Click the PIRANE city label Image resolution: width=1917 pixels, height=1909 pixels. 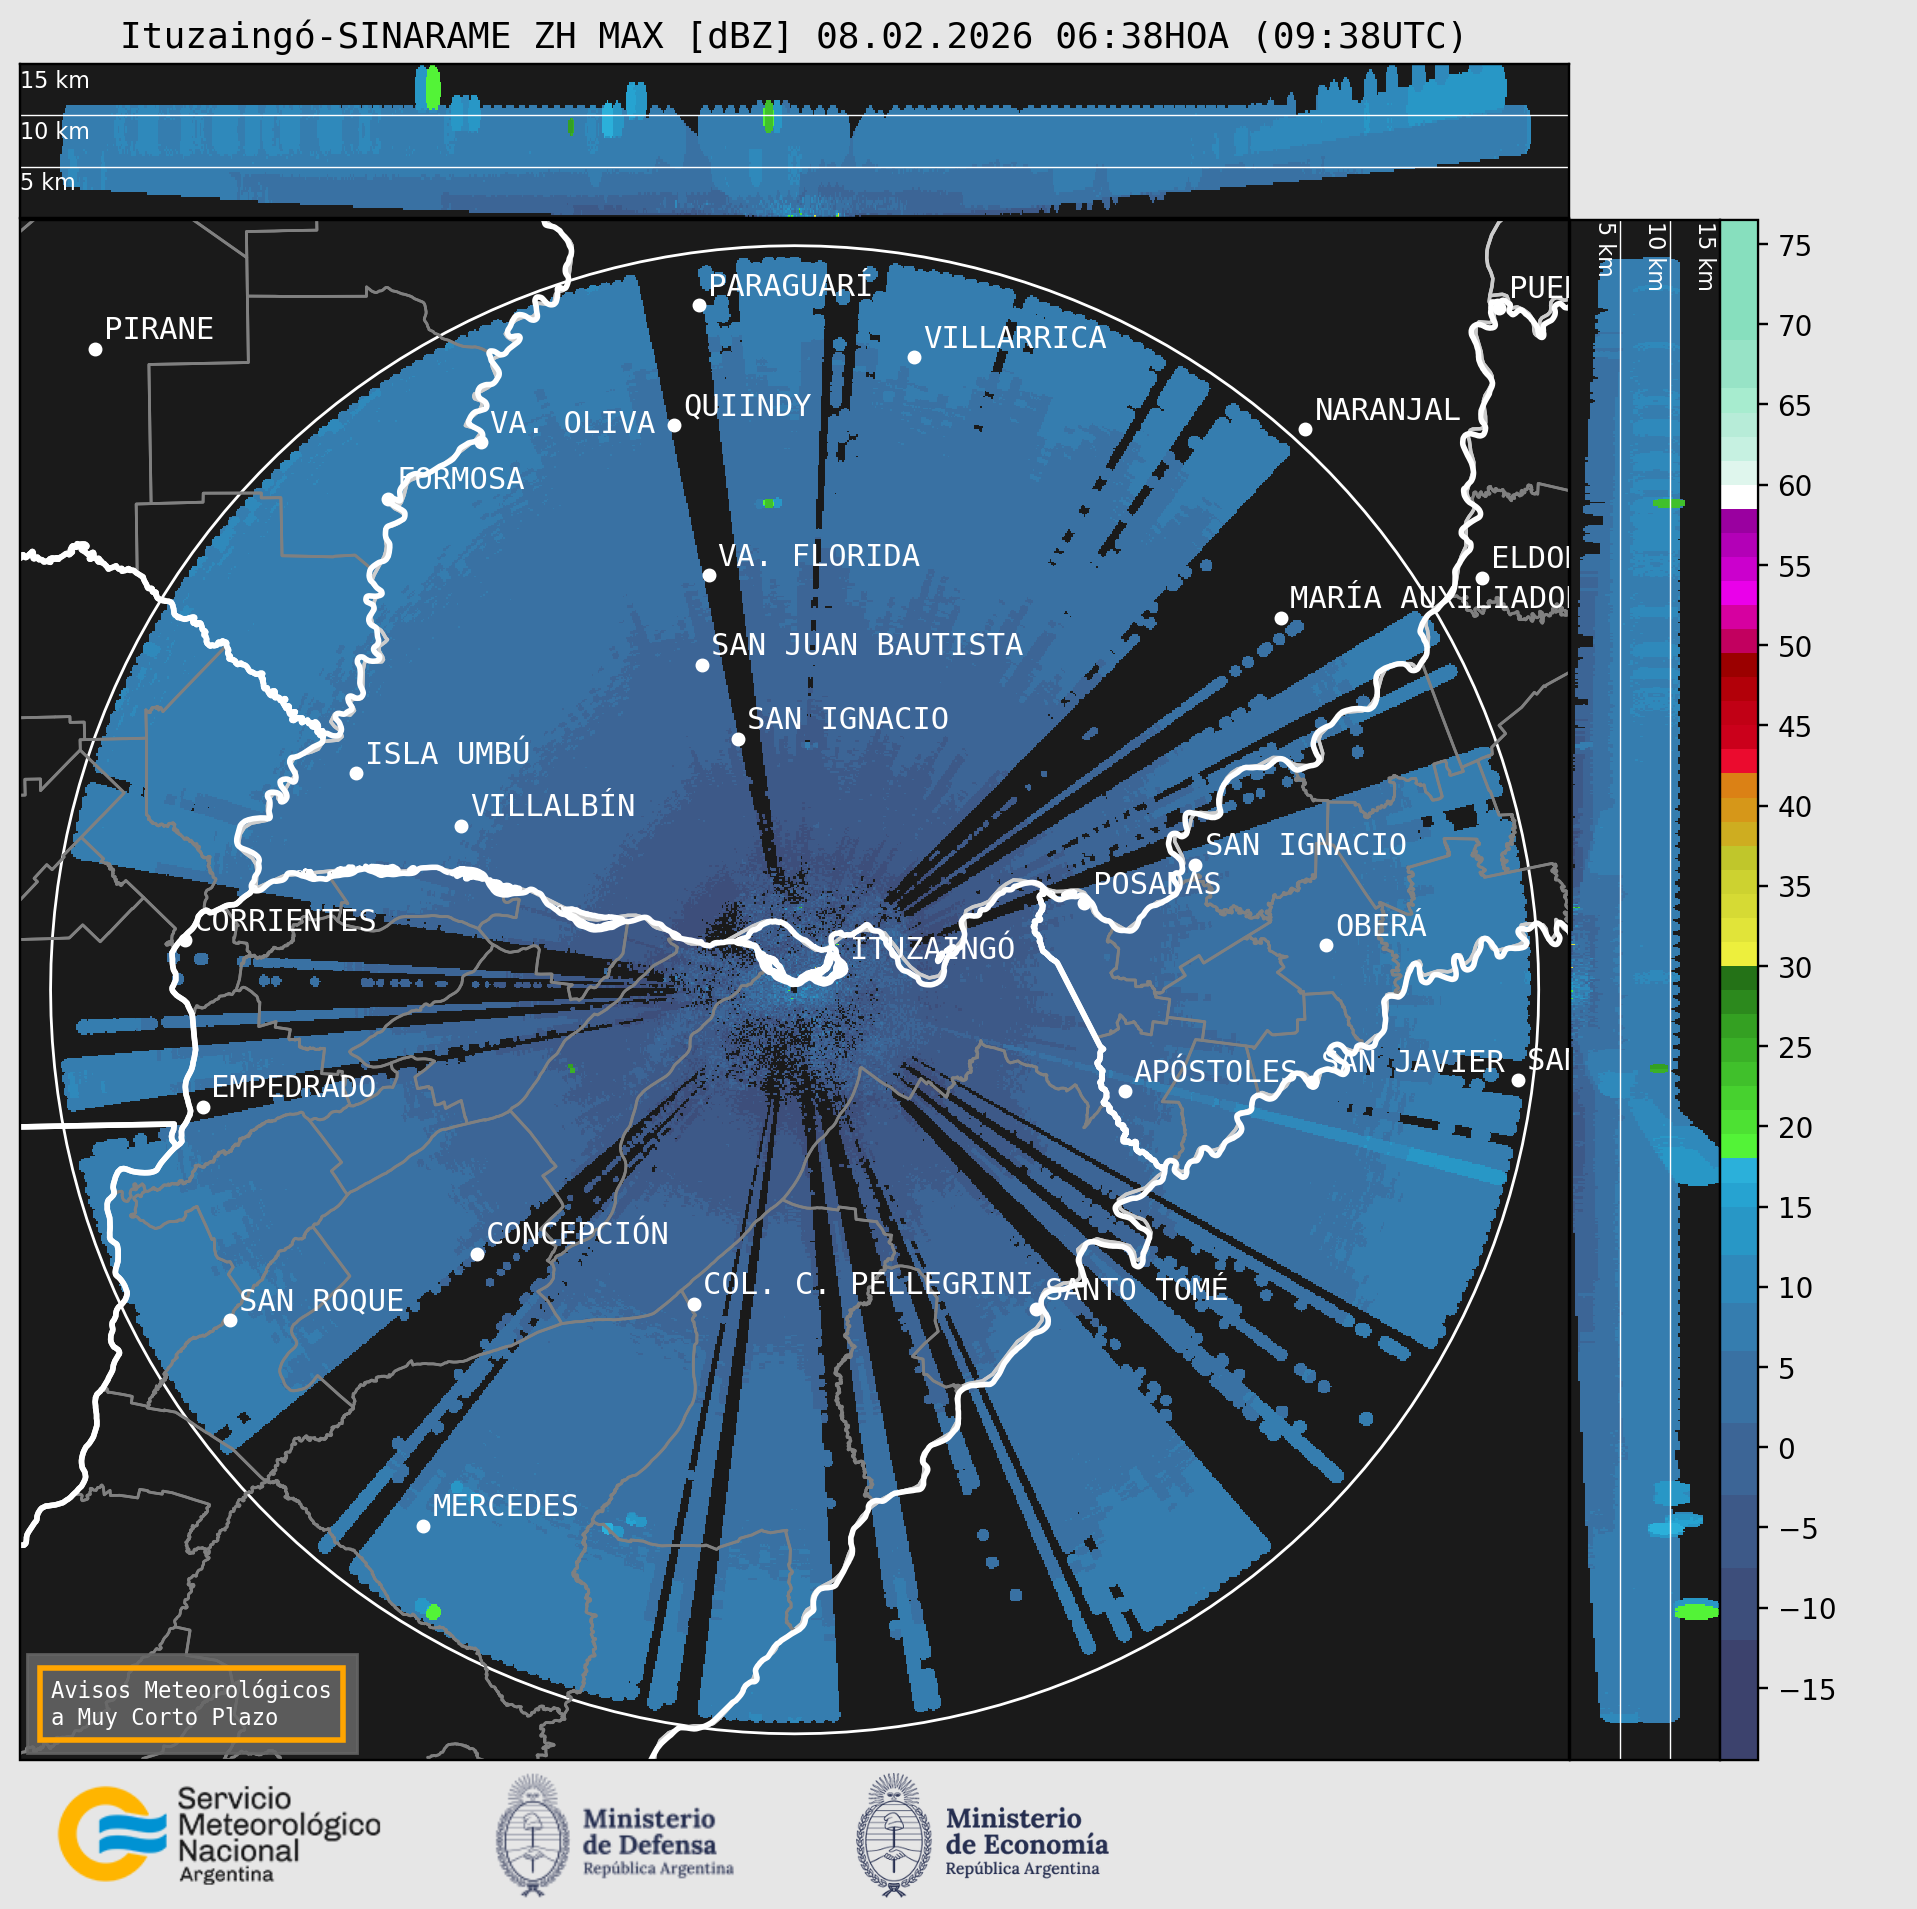point(159,329)
